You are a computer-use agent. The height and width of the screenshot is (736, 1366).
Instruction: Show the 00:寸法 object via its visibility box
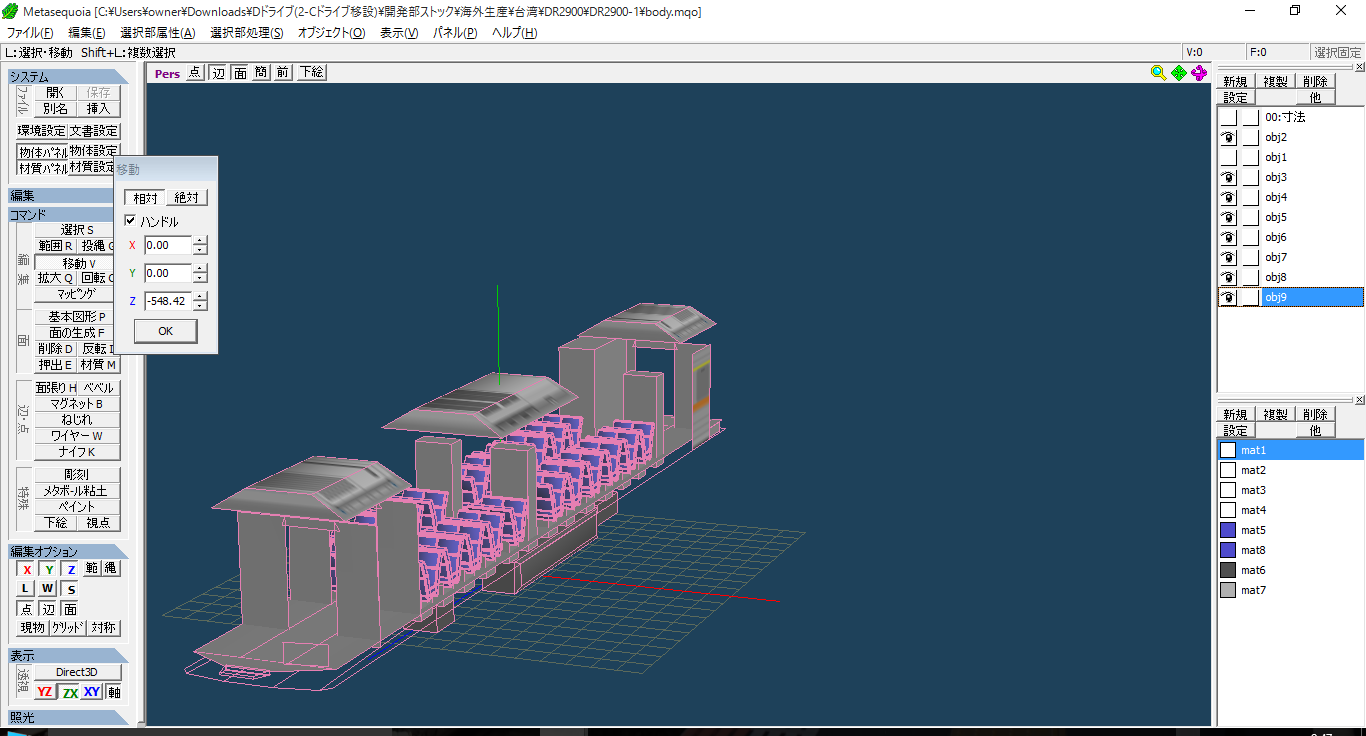(1228, 117)
